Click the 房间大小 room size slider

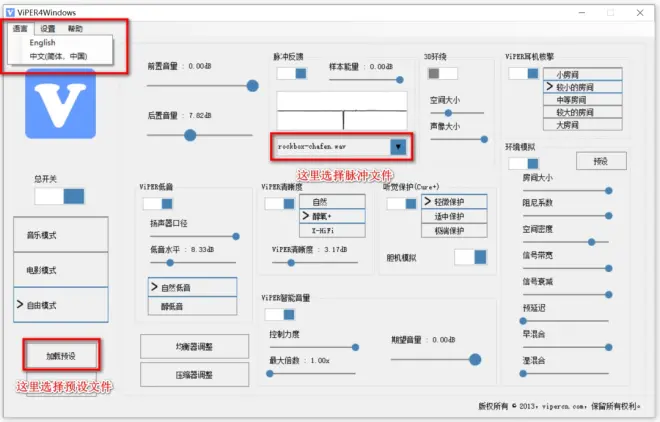(x=566, y=191)
